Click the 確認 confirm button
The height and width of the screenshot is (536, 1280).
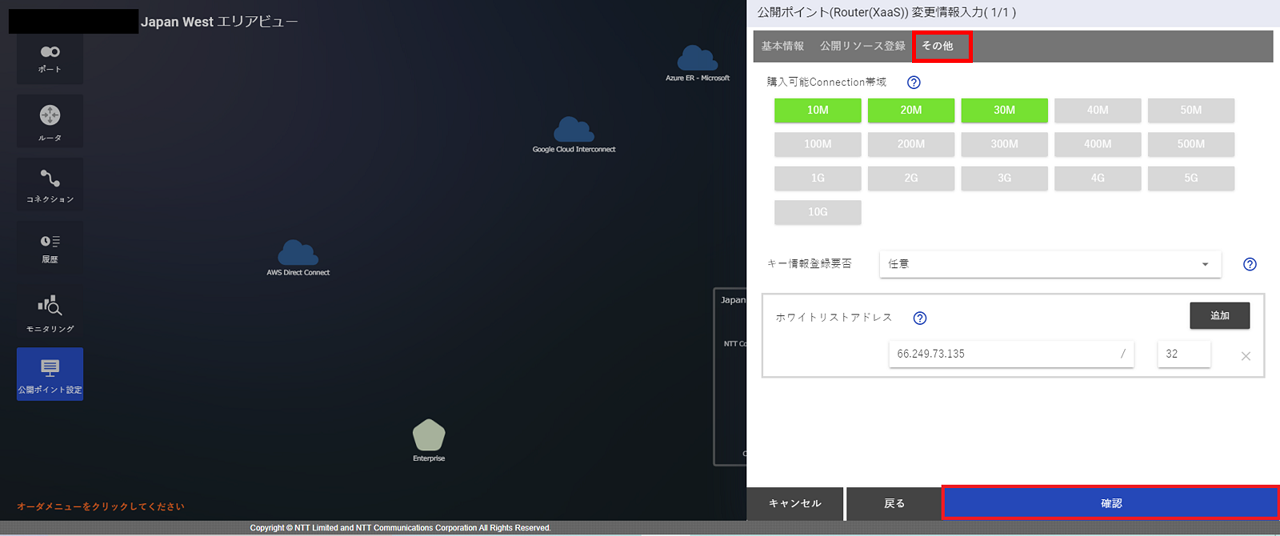(1111, 503)
